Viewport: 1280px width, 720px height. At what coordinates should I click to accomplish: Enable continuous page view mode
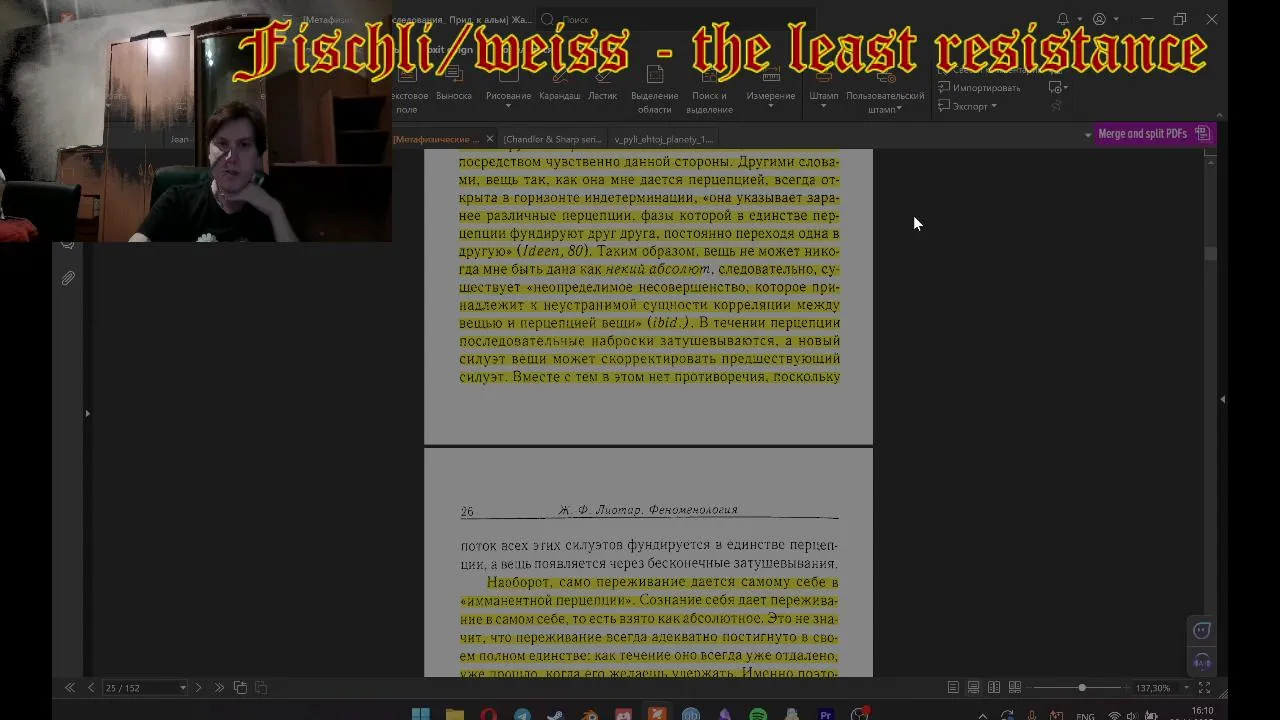[973, 688]
